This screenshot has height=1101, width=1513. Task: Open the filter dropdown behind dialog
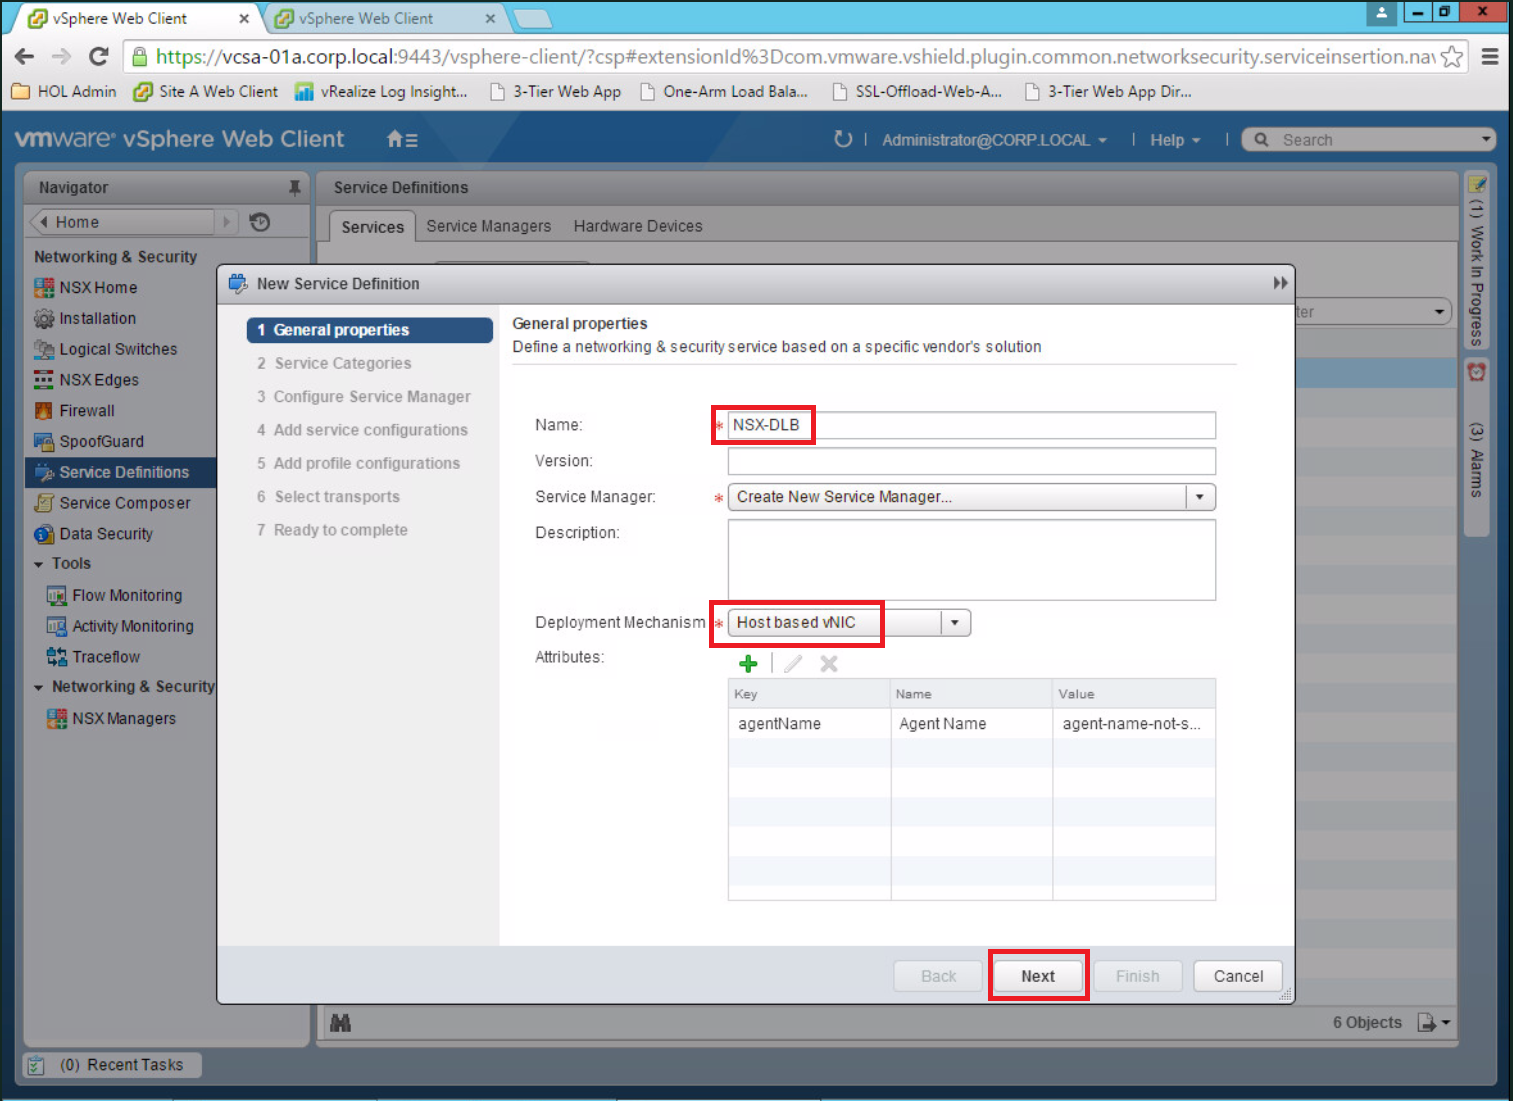pos(1439,312)
